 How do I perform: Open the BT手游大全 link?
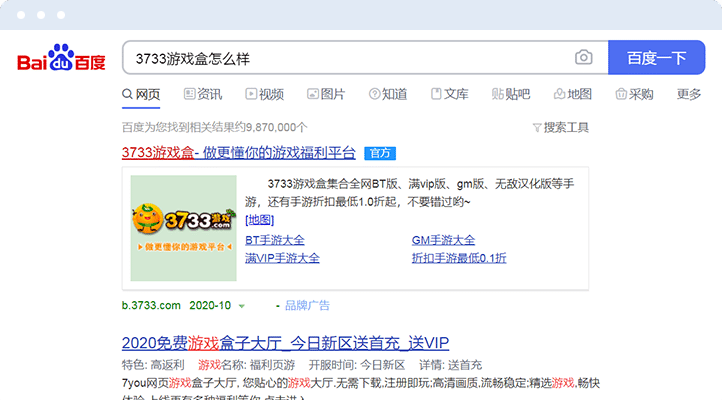(275, 240)
